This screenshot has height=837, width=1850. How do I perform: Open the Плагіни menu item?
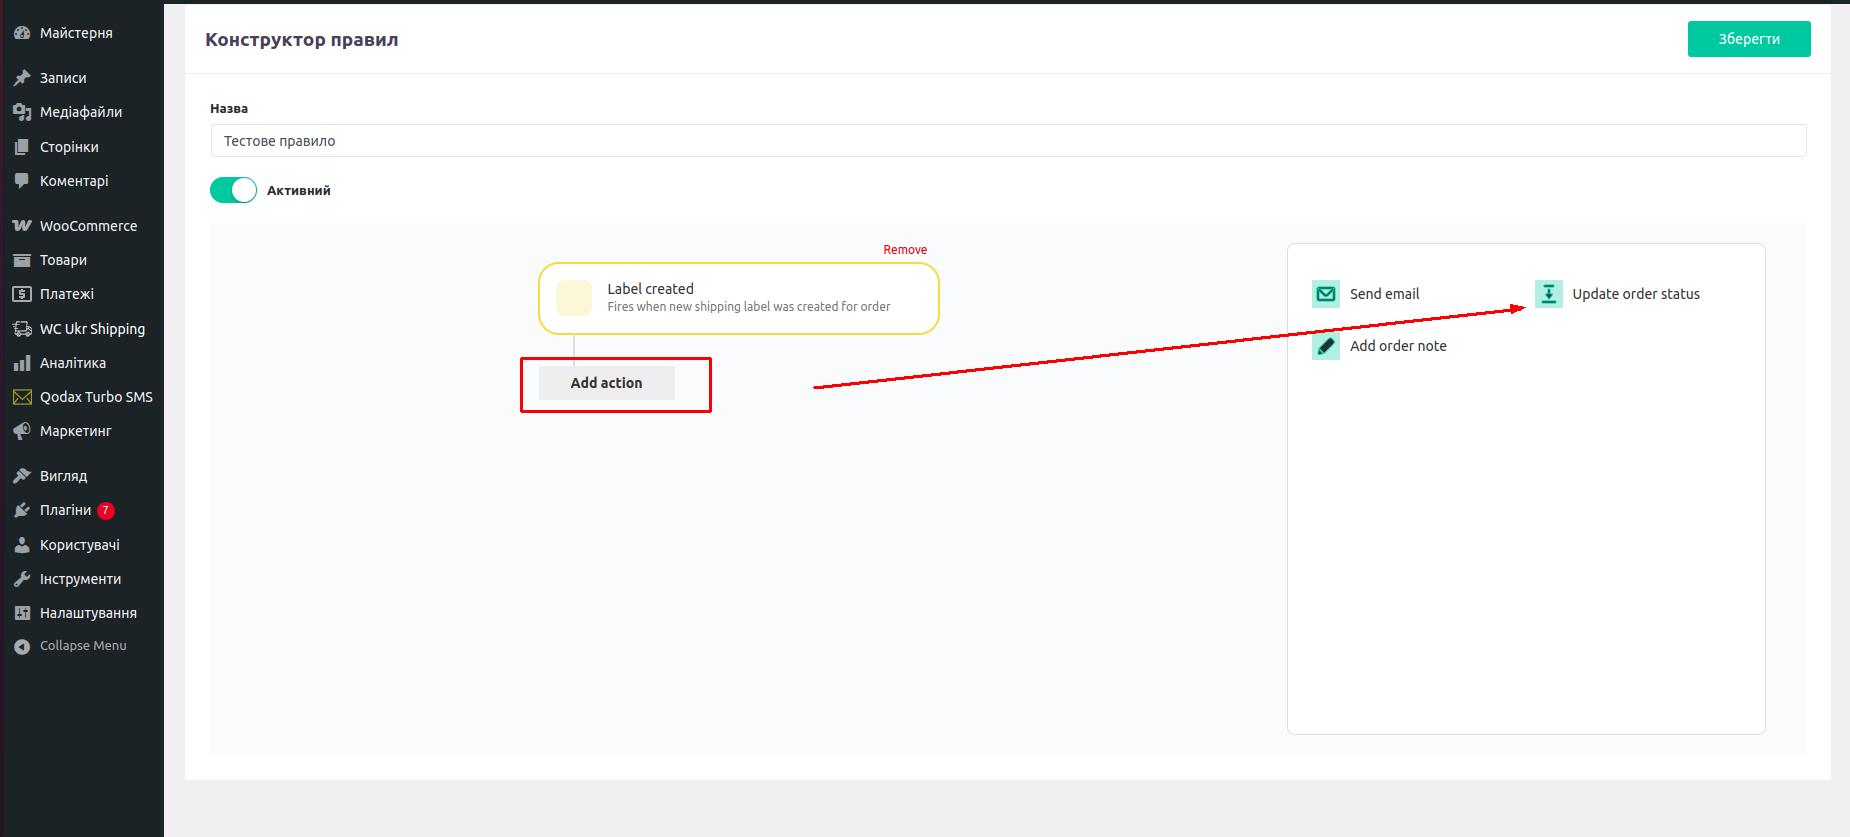pyautogui.click(x=66, y=510)
